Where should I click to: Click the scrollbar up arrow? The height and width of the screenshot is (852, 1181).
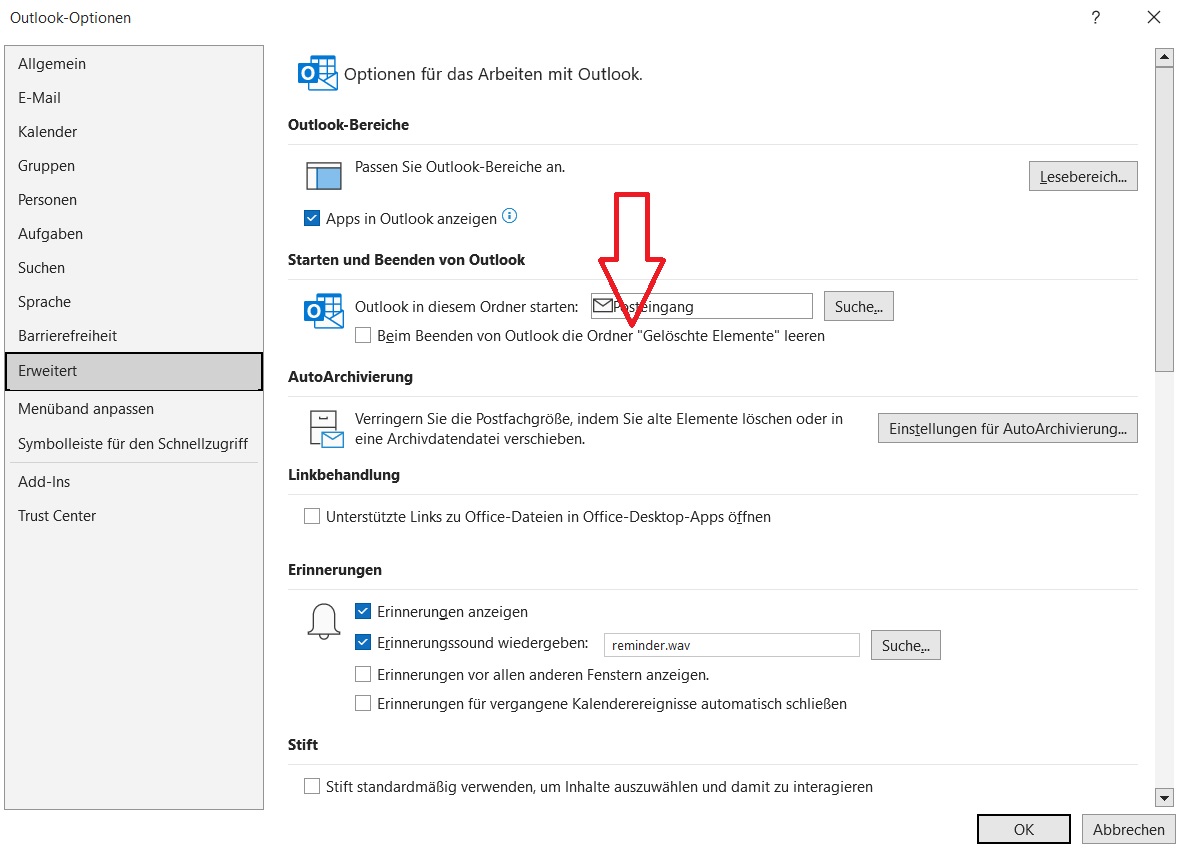(x=1164, y=57)
